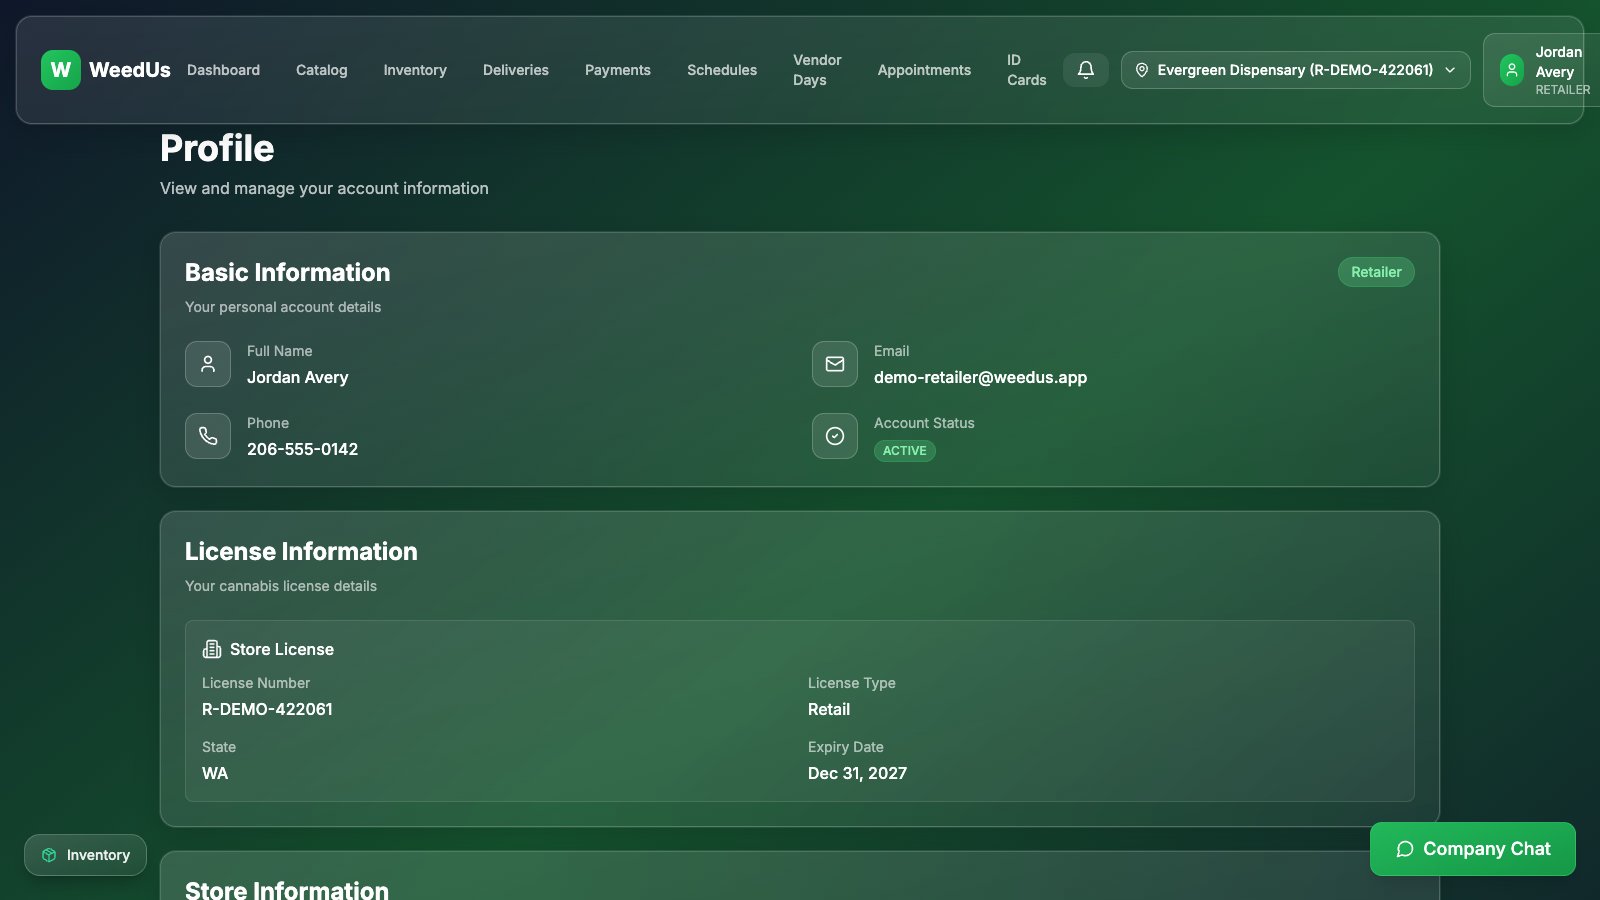Open the Payments page
The height and width of the screenshot is (900, 1600).
[x=618, y=70]
